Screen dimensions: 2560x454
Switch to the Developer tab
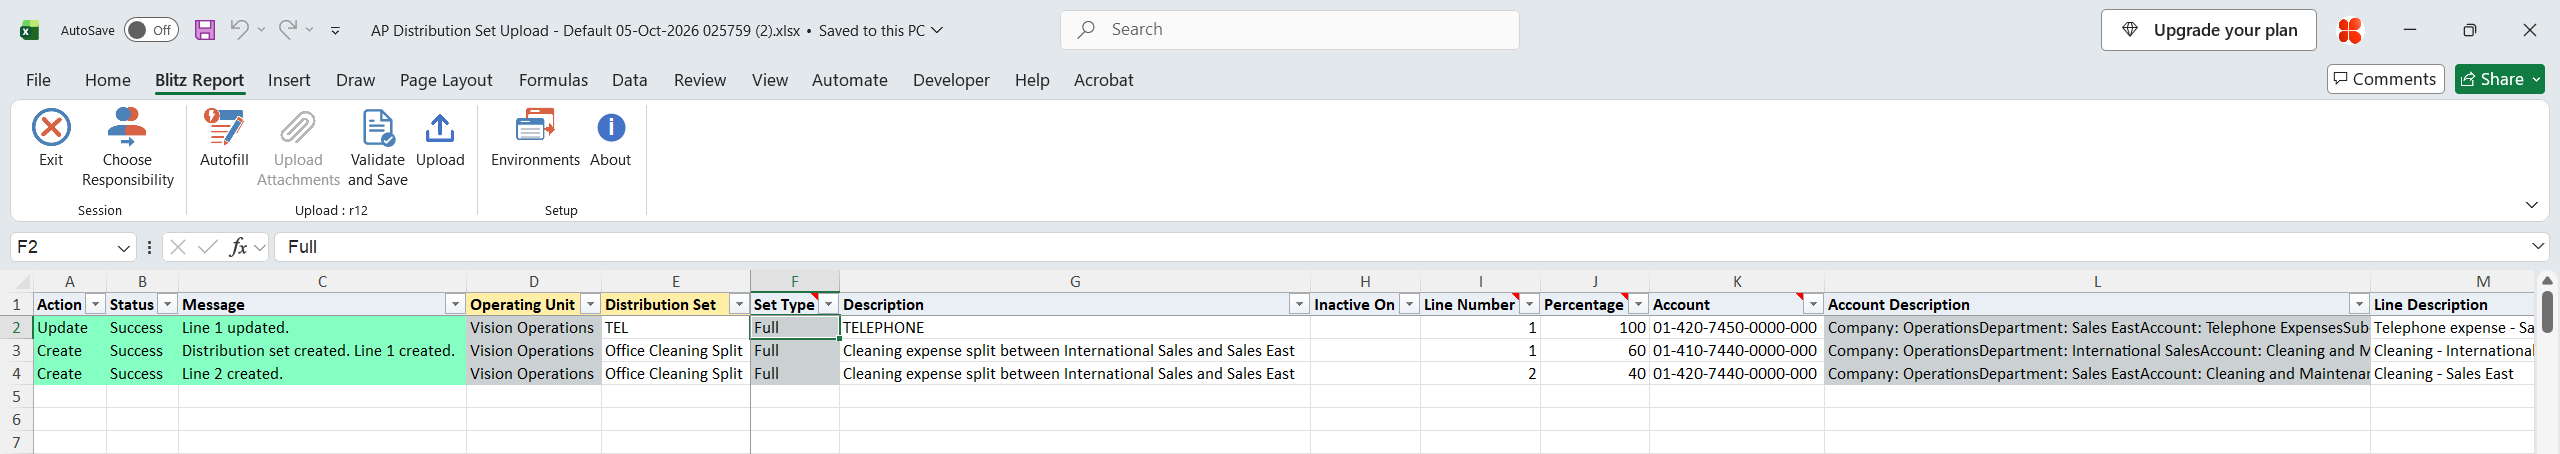pos(951,80)
